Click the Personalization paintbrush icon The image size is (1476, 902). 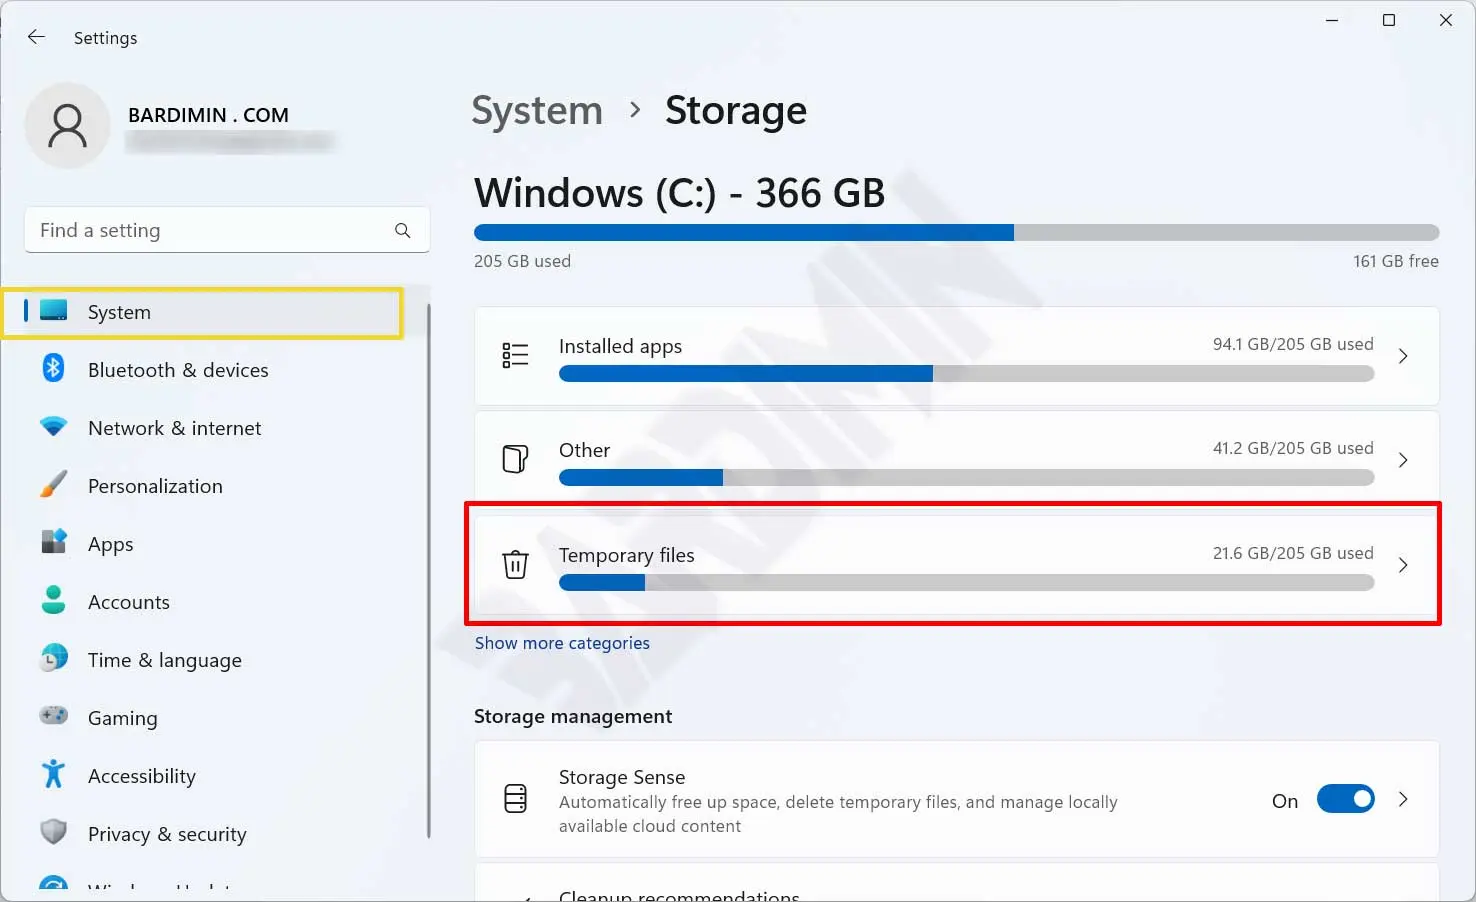click(53, 485)
